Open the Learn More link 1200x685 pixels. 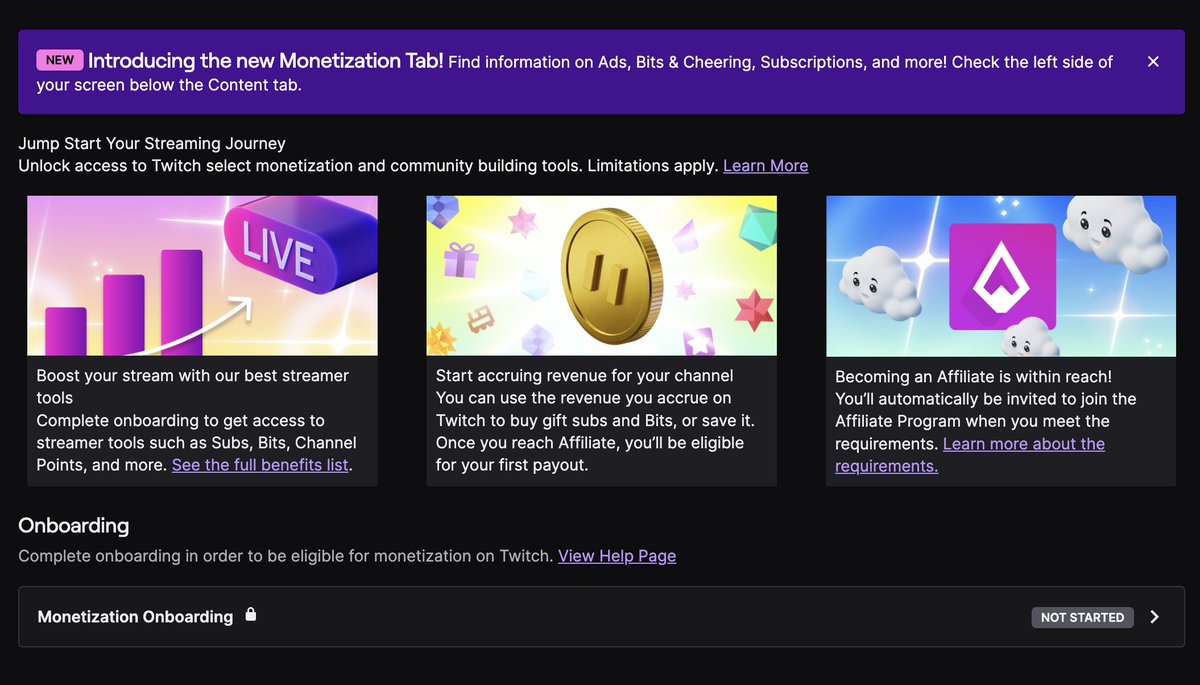click(x=766, y=166)
